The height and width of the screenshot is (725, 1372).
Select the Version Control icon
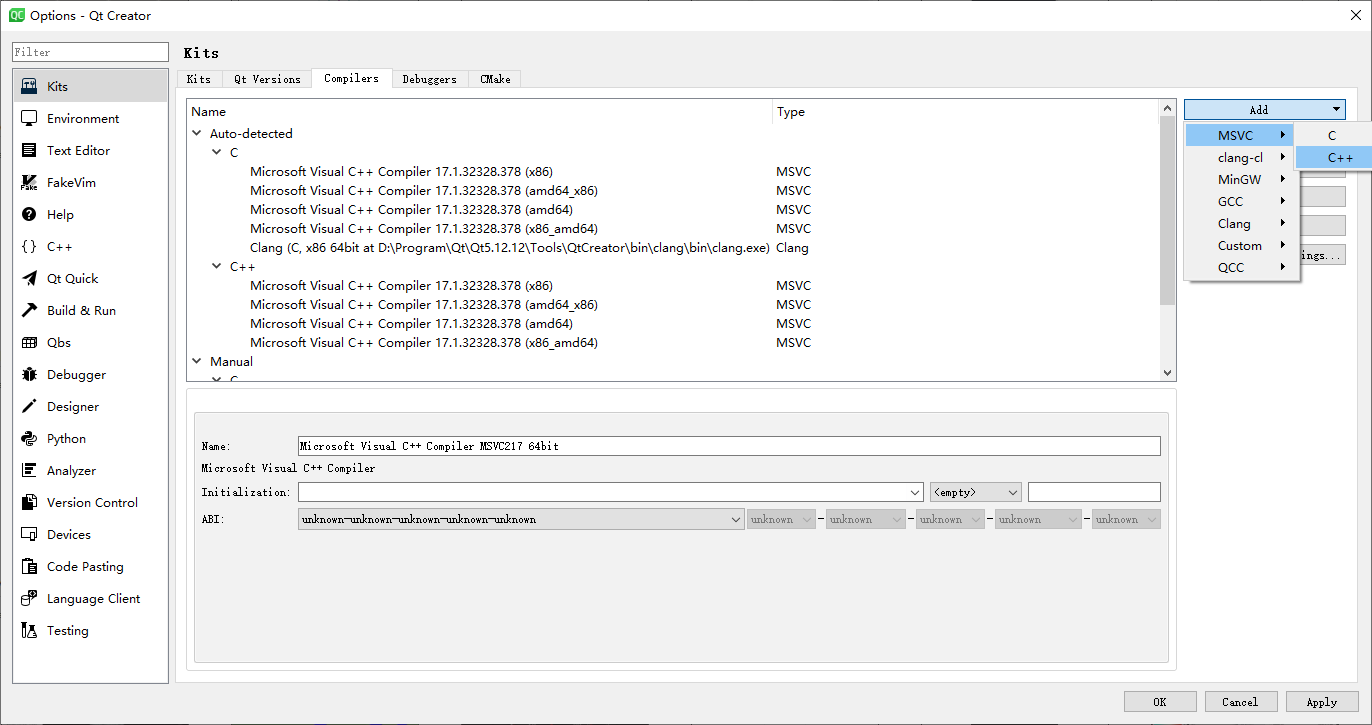[29, 502]
